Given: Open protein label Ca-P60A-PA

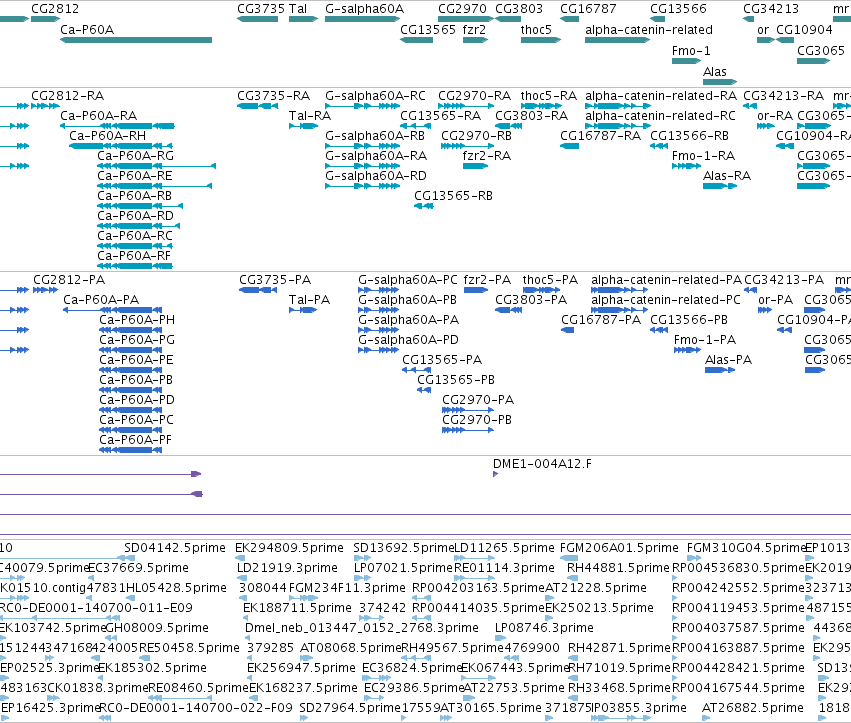Looking at the screenshot, I should (x=101, y=300).
